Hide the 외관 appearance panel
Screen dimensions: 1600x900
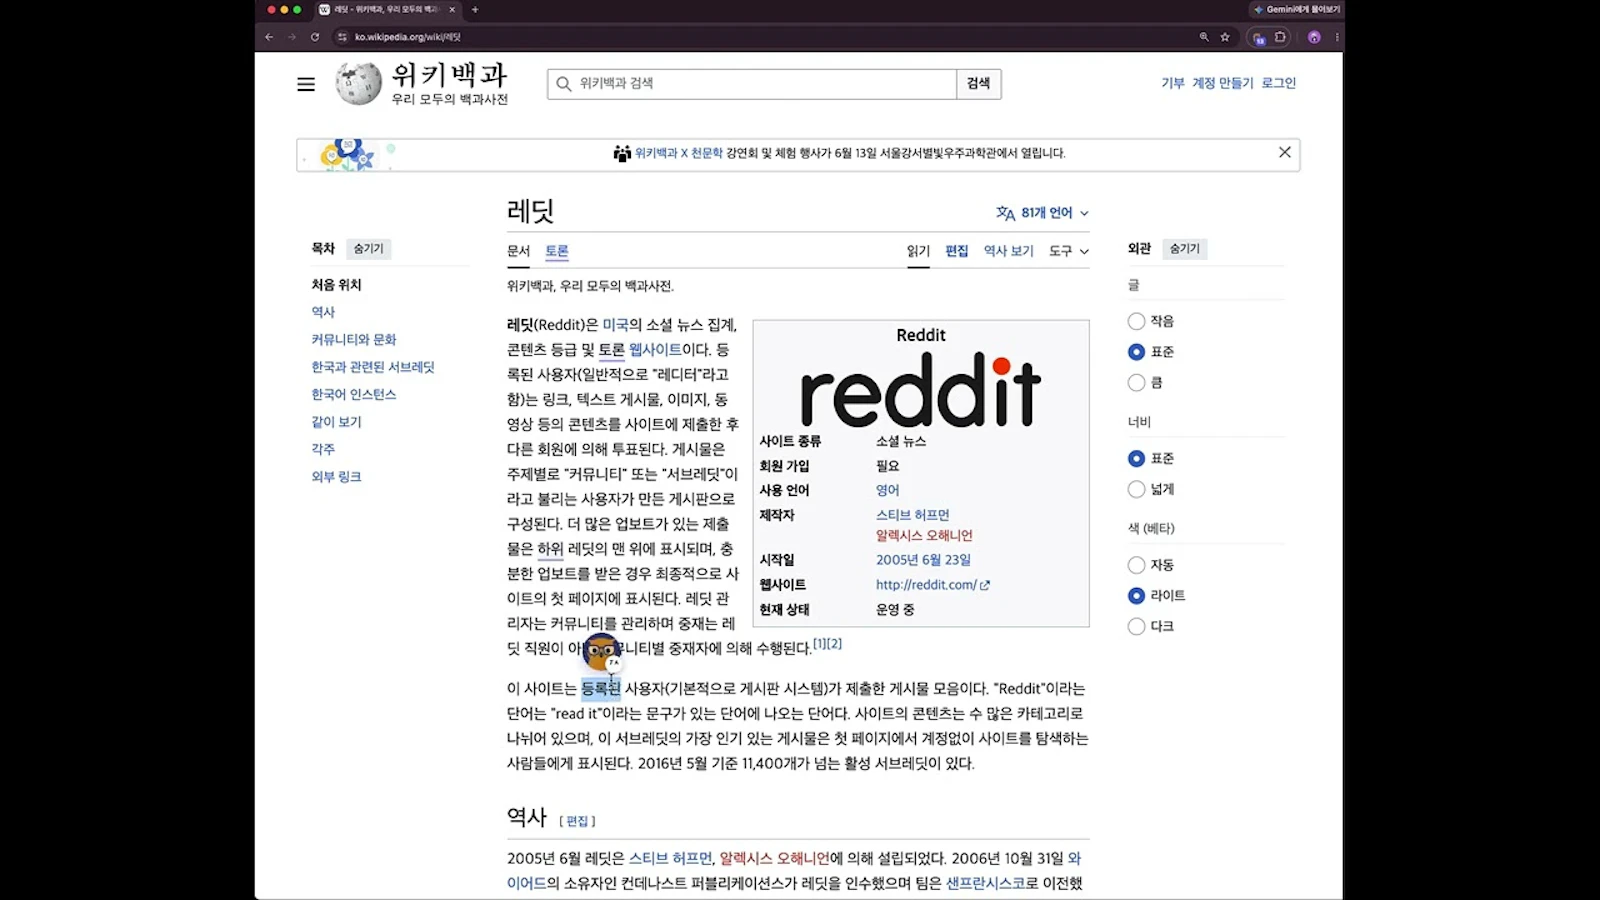click(x=1185, y=248)
